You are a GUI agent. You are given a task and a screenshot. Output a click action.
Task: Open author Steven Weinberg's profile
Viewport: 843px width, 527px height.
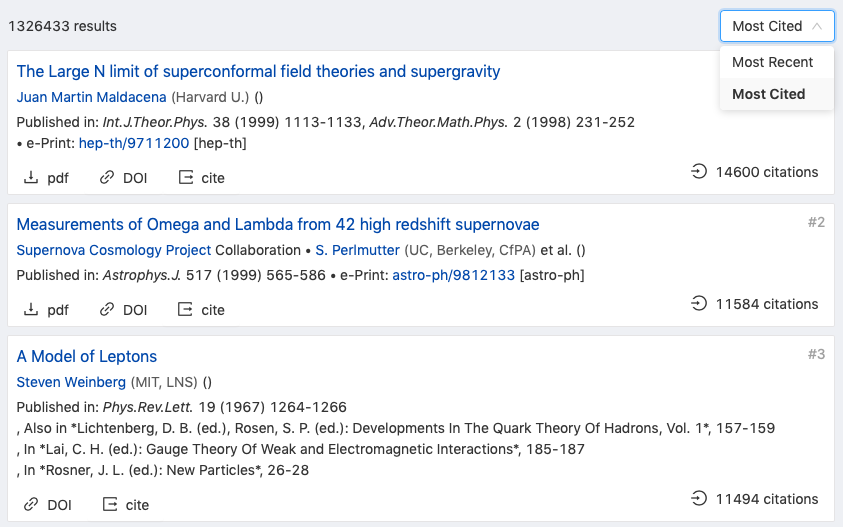pos(71,382)
